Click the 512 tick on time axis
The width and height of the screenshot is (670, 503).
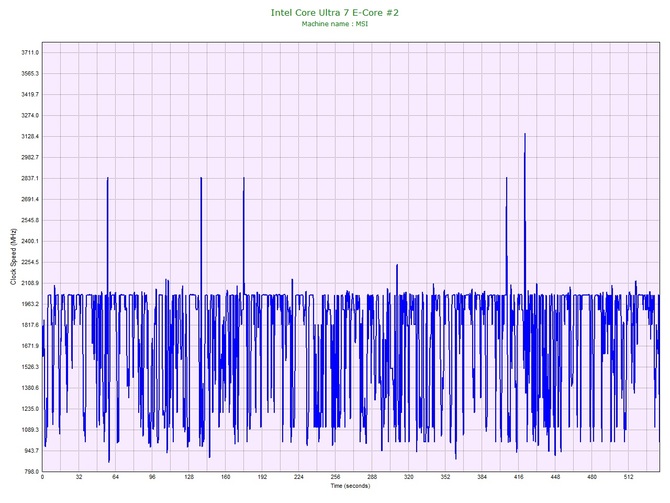point(629,477)
